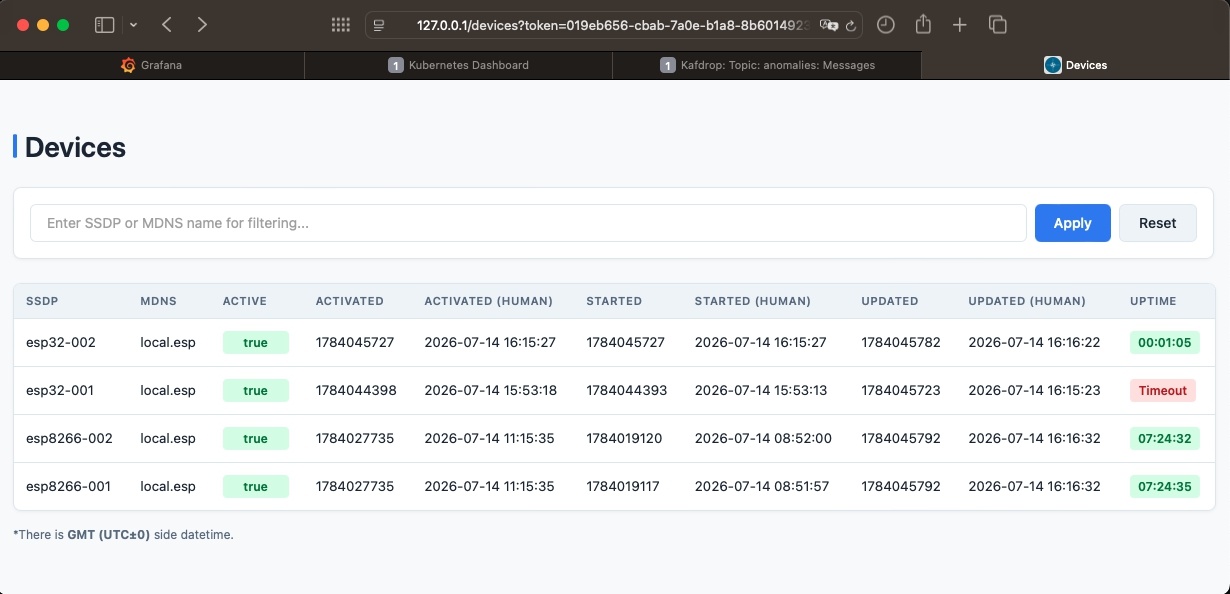The image size is (1230, 594).
Task: Click started time 2026-07-14 08:52:00
Action: [x=763, y=438]
